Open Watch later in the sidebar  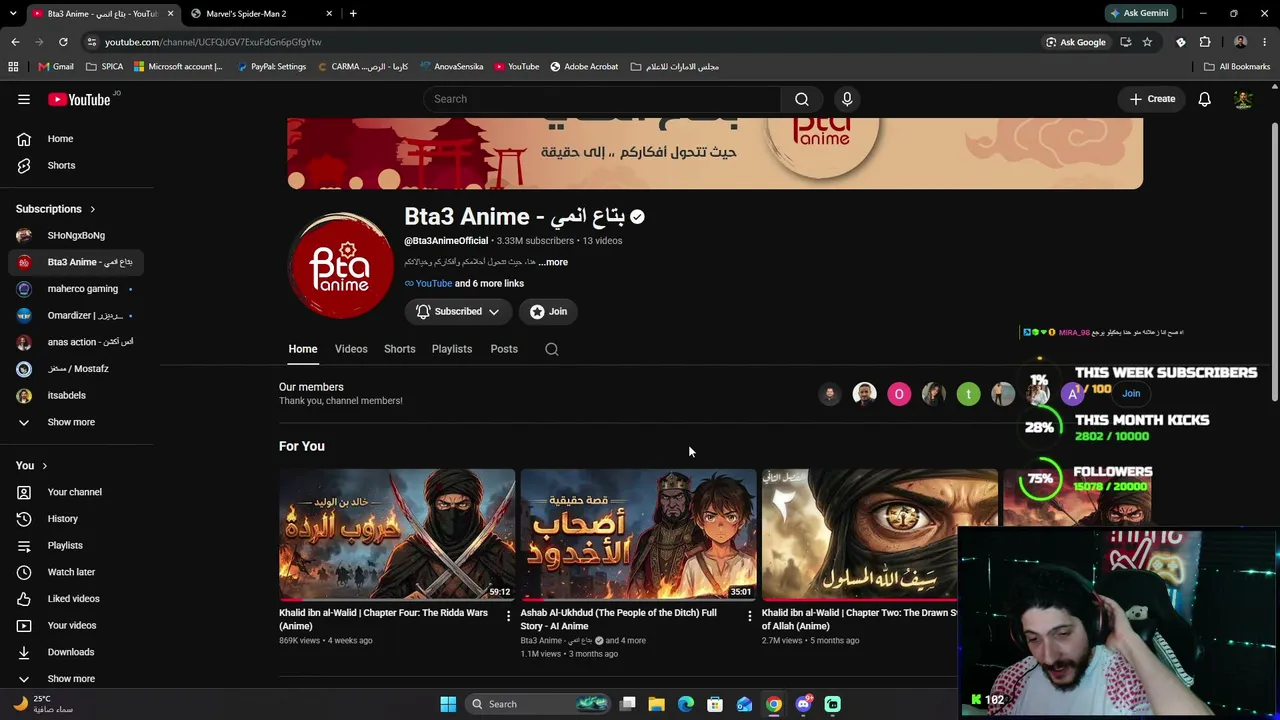pos(71,572)
